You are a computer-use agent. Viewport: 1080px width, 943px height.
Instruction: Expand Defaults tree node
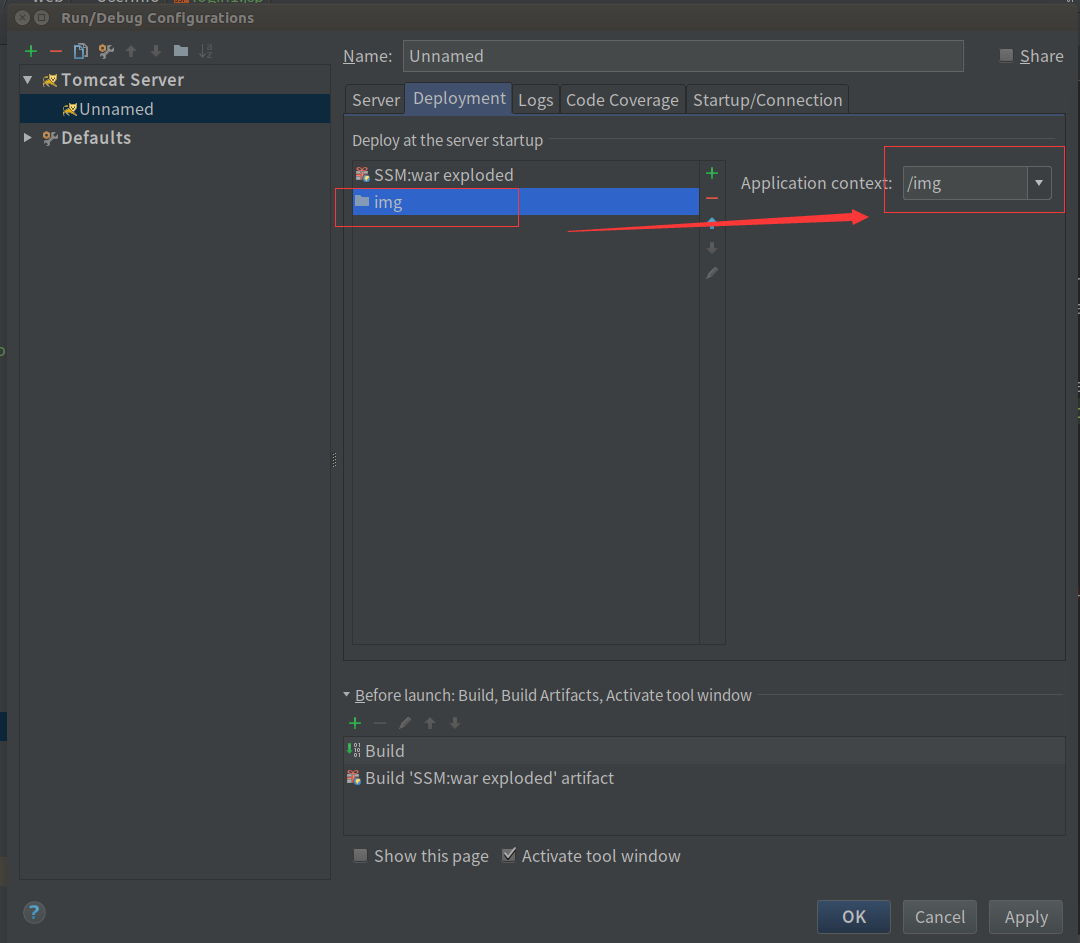28,138
